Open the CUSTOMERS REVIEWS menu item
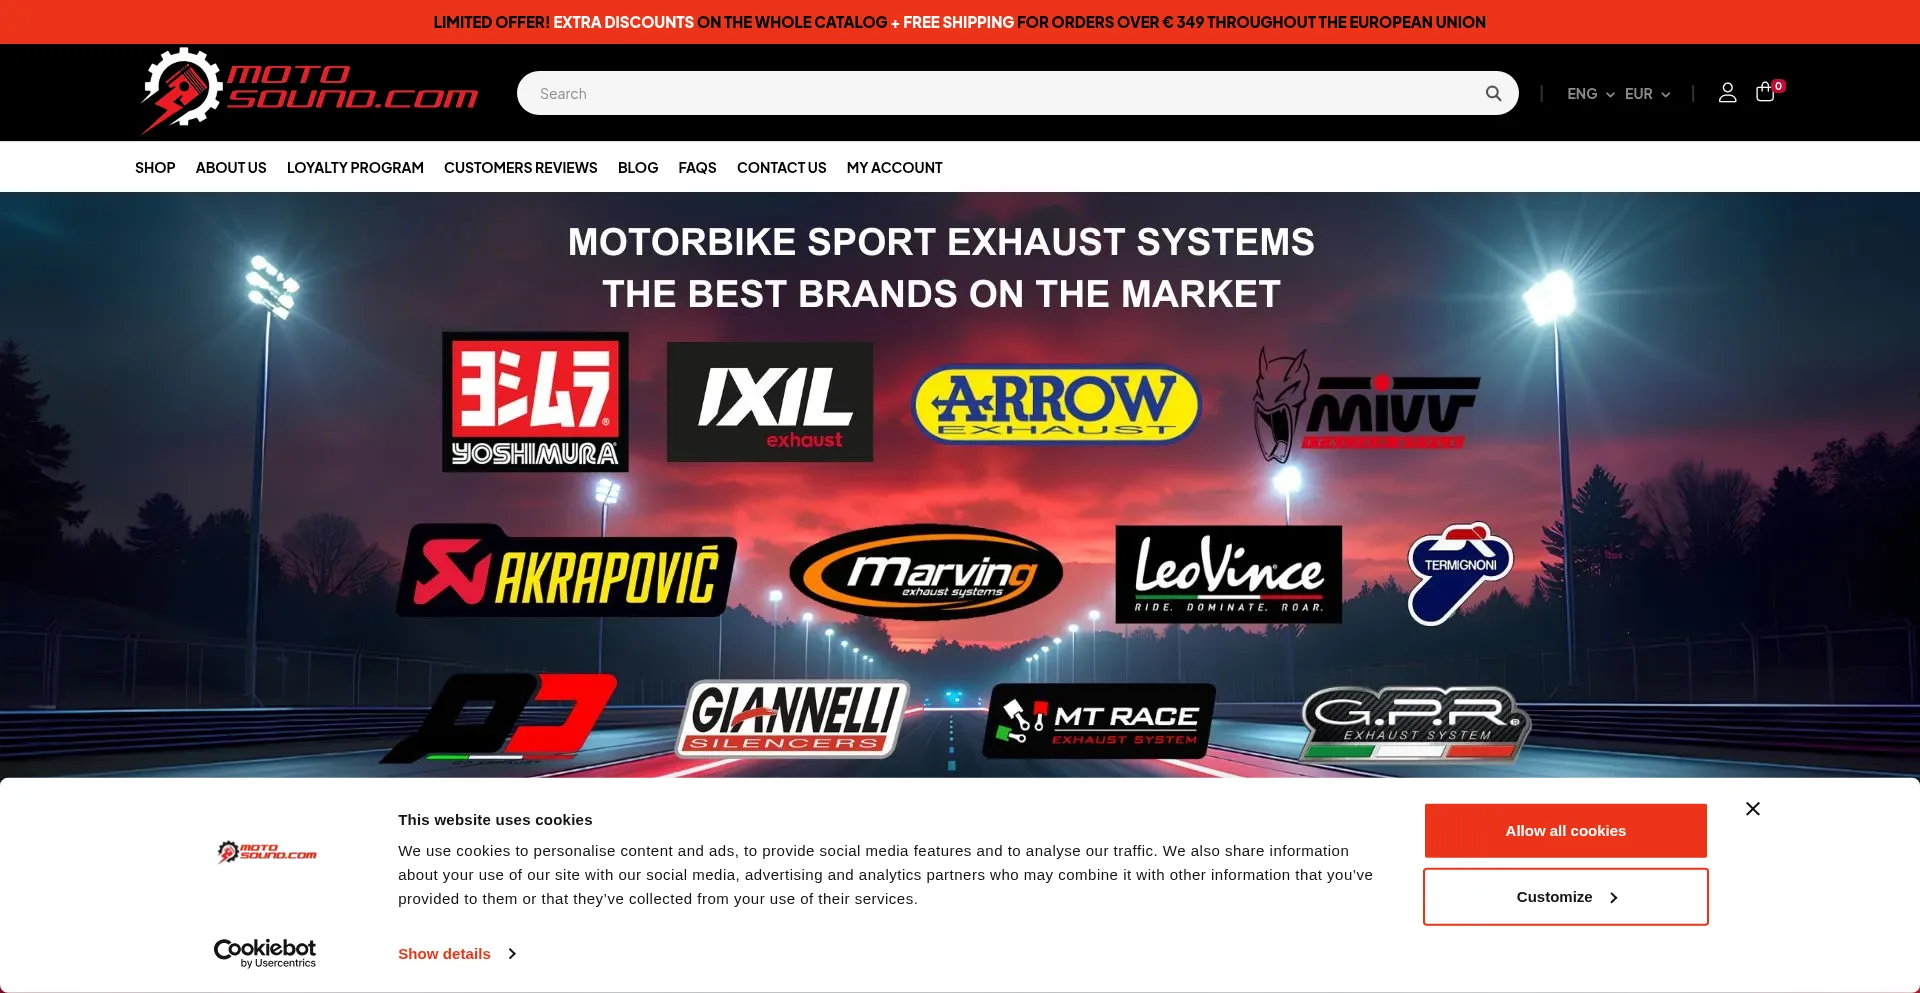This screenshot has width=1920, height=993. tap(520, 167)
